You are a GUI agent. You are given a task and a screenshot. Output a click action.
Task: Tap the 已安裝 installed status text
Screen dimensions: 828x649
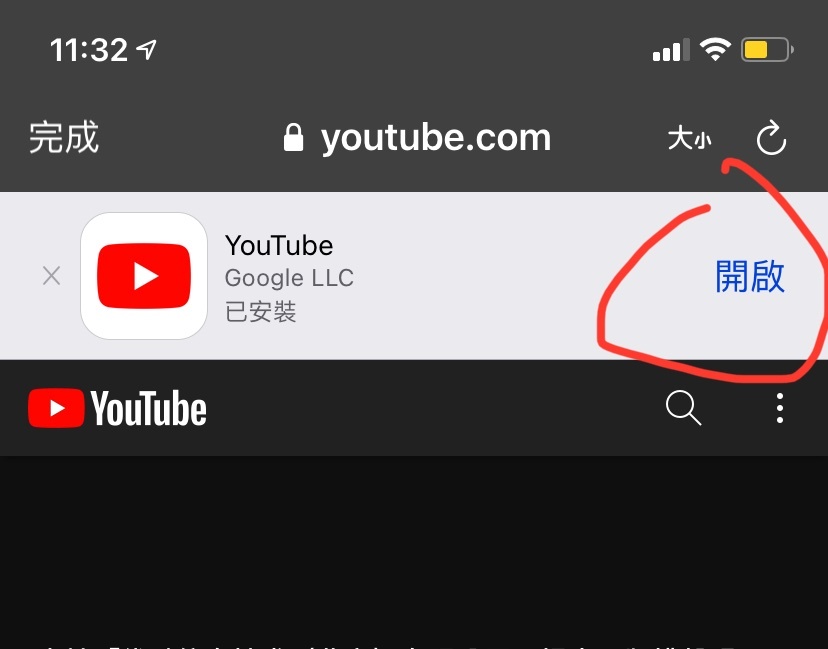[x=260, y=312]
